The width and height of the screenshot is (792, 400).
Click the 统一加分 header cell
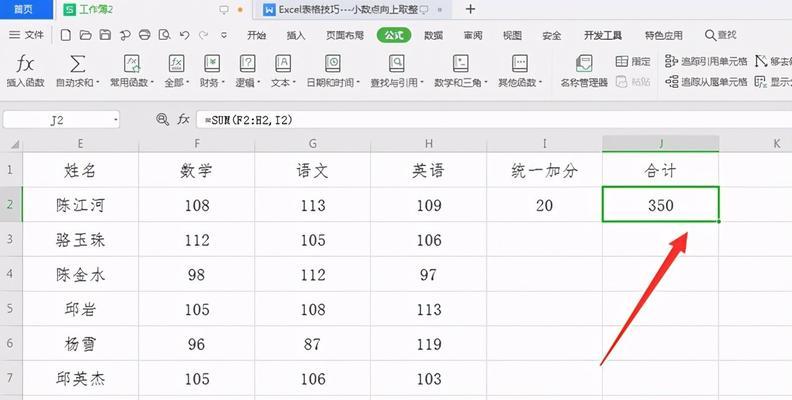point(544,170)
